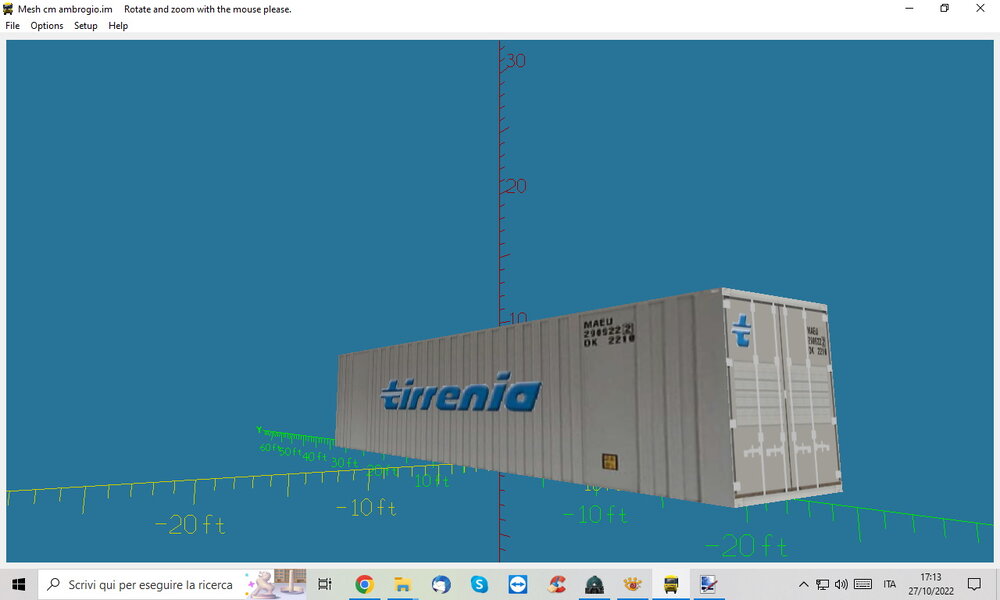The width and height of the screenshot is (1000, 600).
Task: Click the '30' label on the vertical axis
Action: (x=515, y=61)
